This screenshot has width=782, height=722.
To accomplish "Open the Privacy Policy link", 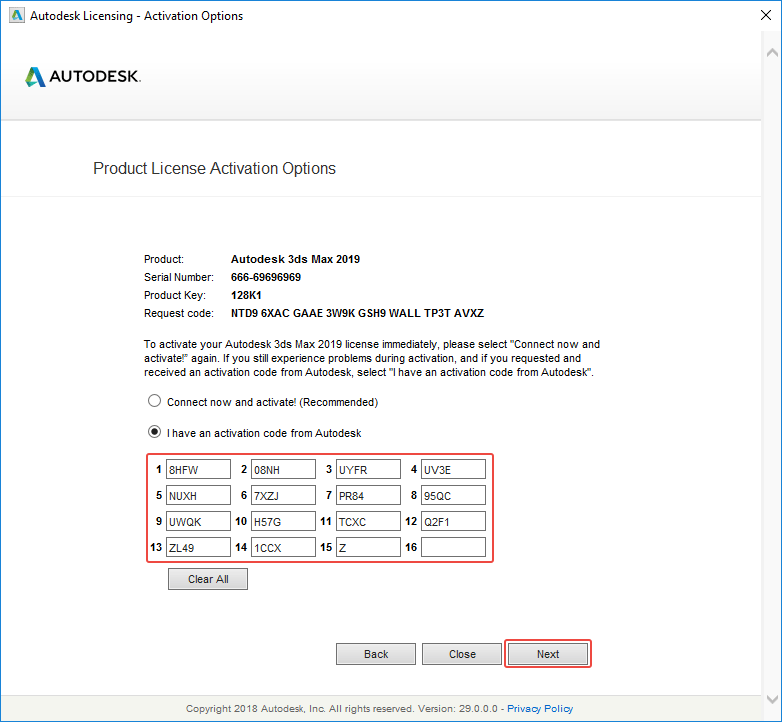I will pyautogui.click(x=540, y=709).
